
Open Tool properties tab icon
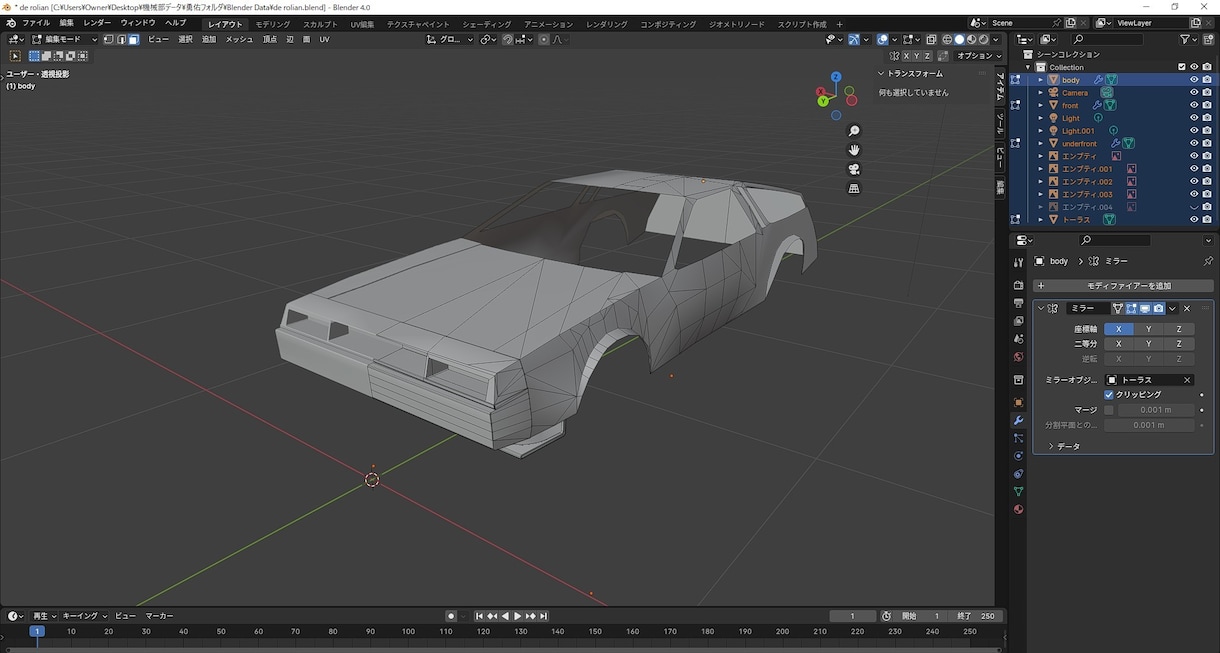click(1019, 262)
